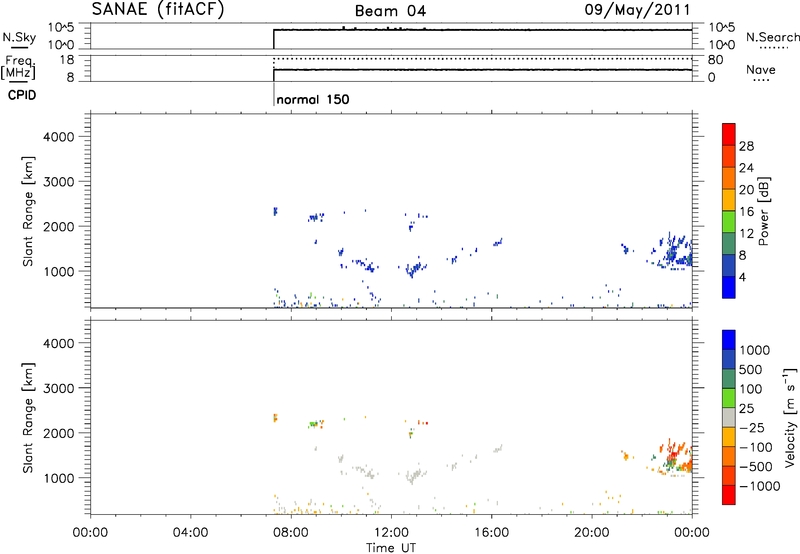Click the 3000 km tick in power panel
Viewport: 800px width, 554px height.
(x=59, y=182)
